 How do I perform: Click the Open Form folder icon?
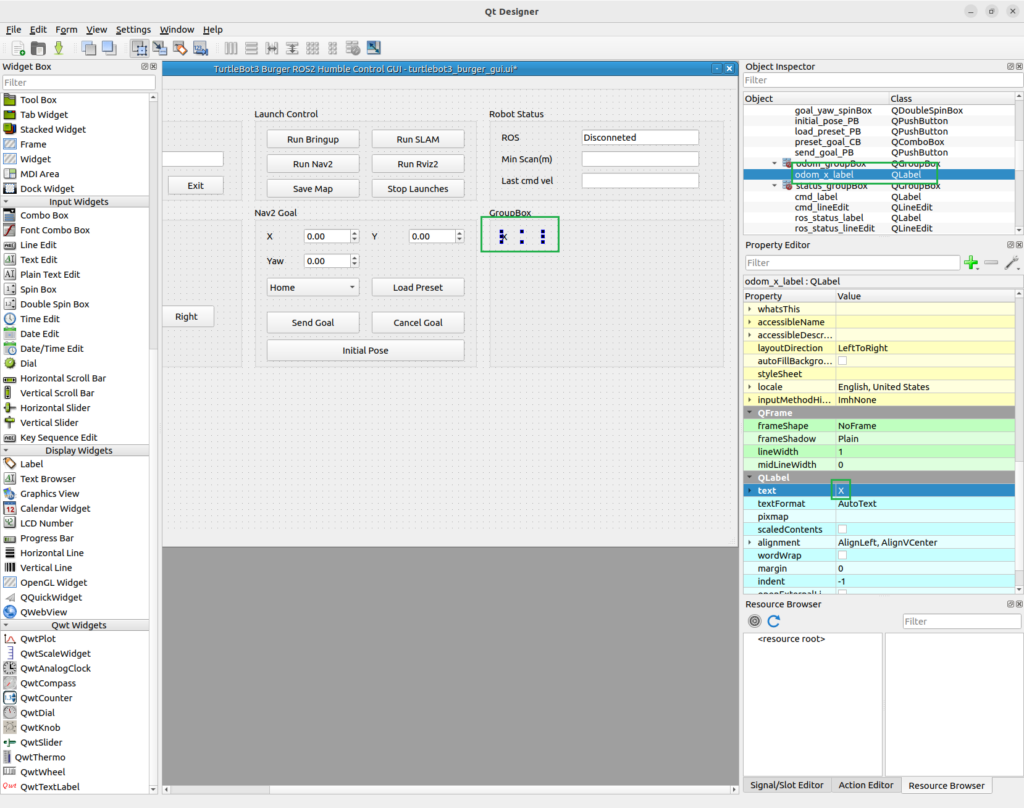pos(39,48)
